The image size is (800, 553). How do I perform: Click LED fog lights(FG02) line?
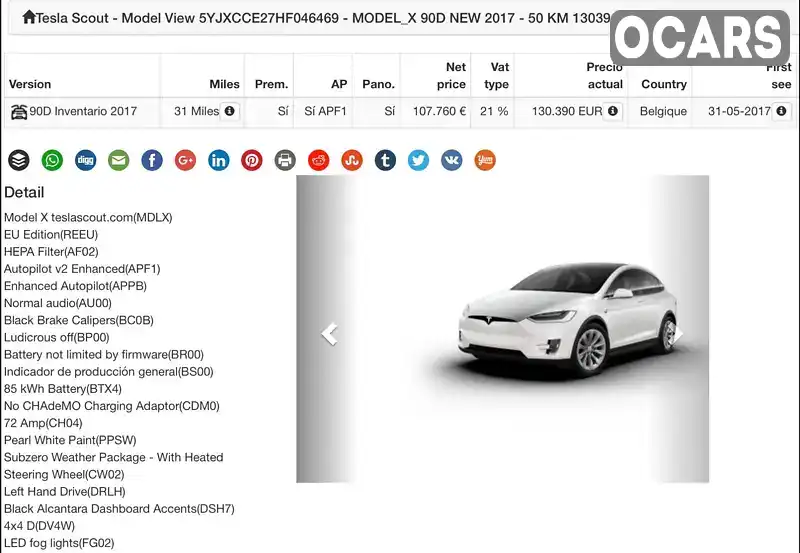tap(59, 543)
